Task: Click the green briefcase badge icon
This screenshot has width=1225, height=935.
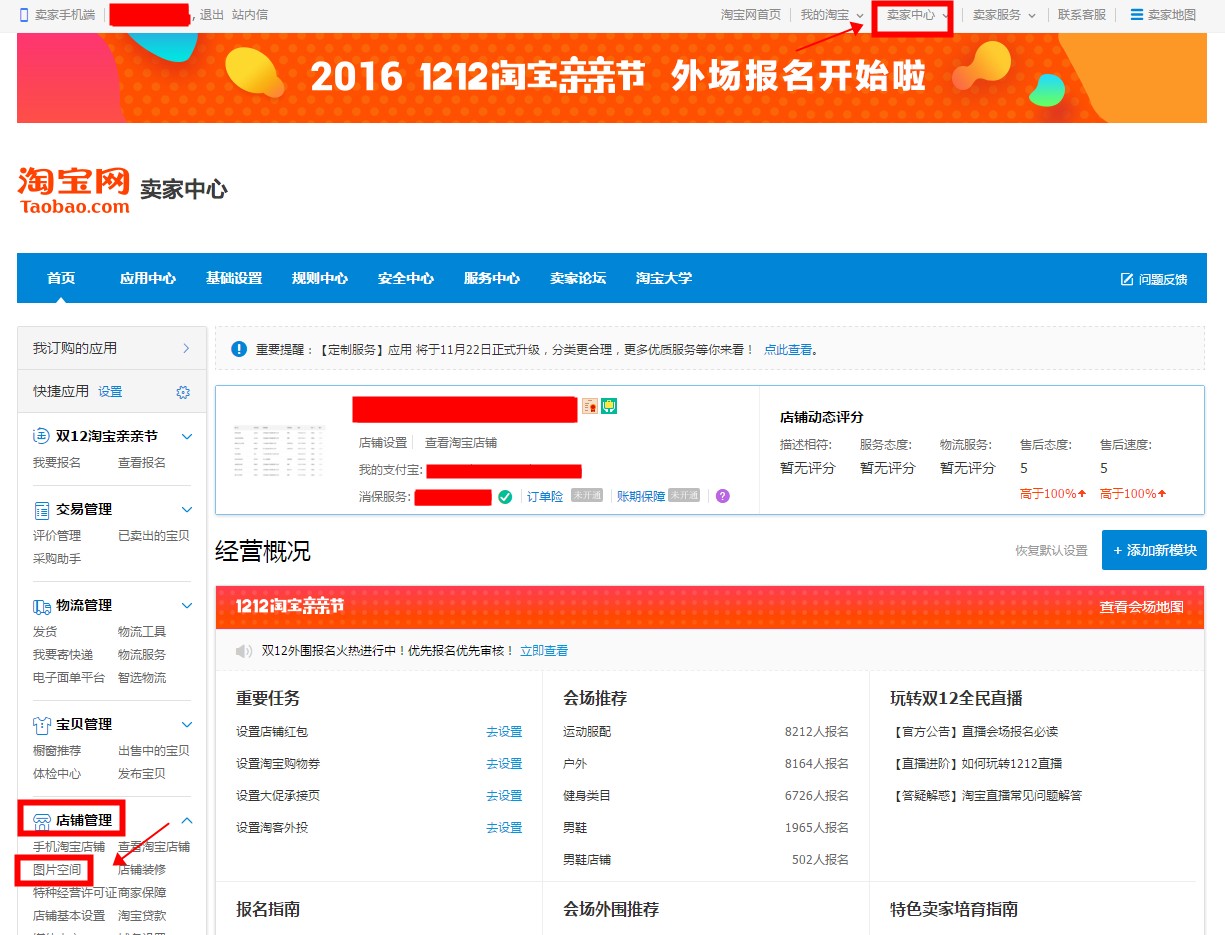Action: pyautogui.click(x=609, y=406)
